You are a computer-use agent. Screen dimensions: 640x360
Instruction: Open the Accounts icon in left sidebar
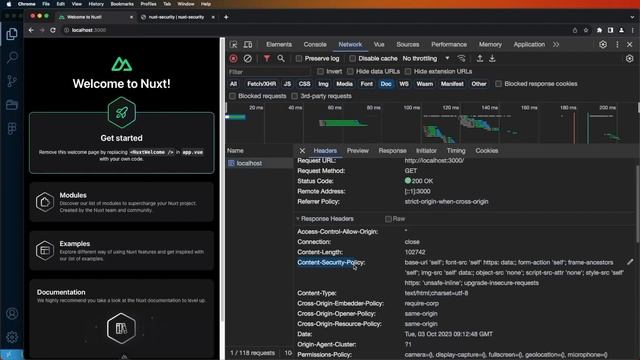[x=12, y=313]
